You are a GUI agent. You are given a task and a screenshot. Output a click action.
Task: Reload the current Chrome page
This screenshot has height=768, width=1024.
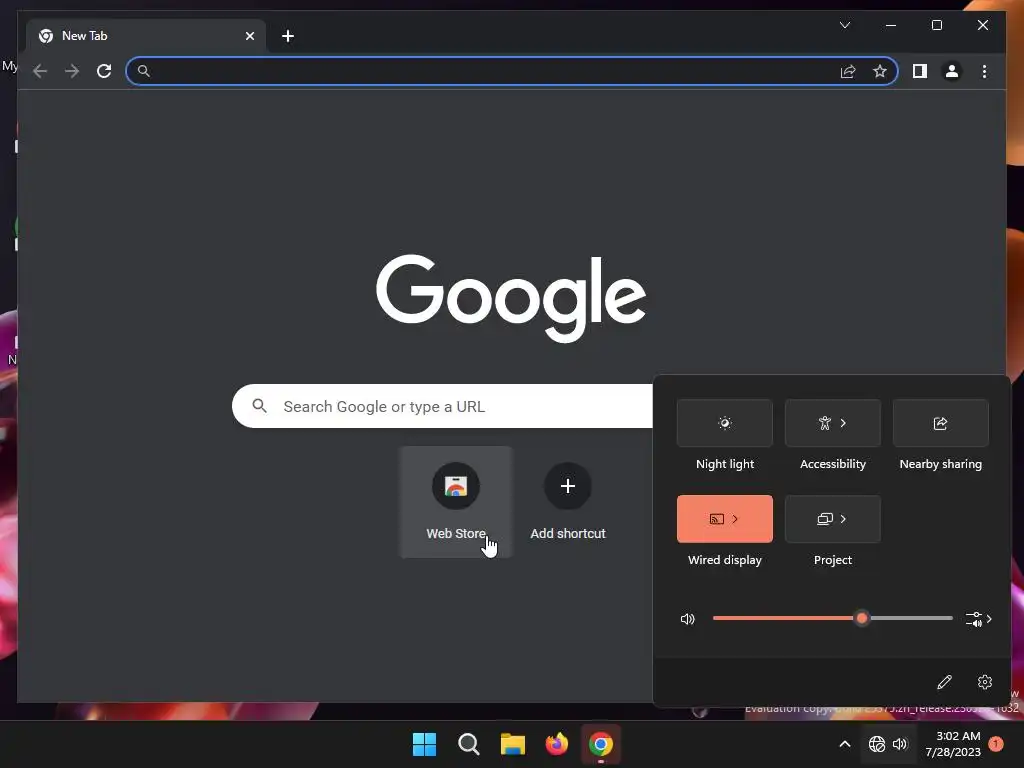tap(104, 71)
